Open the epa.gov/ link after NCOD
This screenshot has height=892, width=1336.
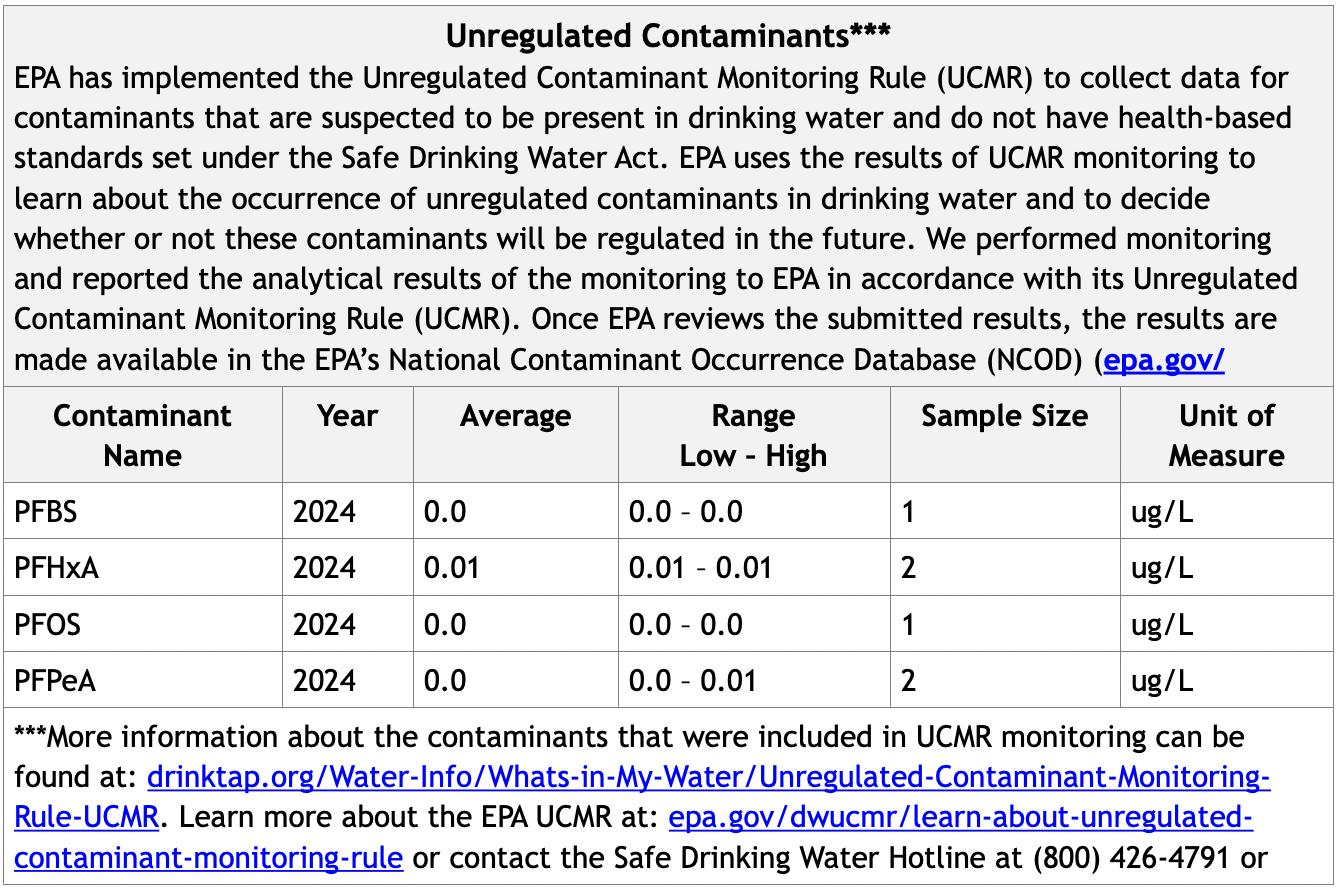[x=1163, y=360]
